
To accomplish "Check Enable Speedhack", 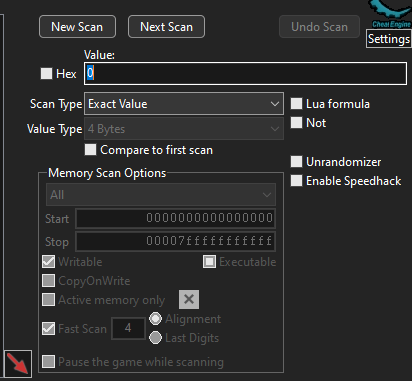I will pos(296,181).
